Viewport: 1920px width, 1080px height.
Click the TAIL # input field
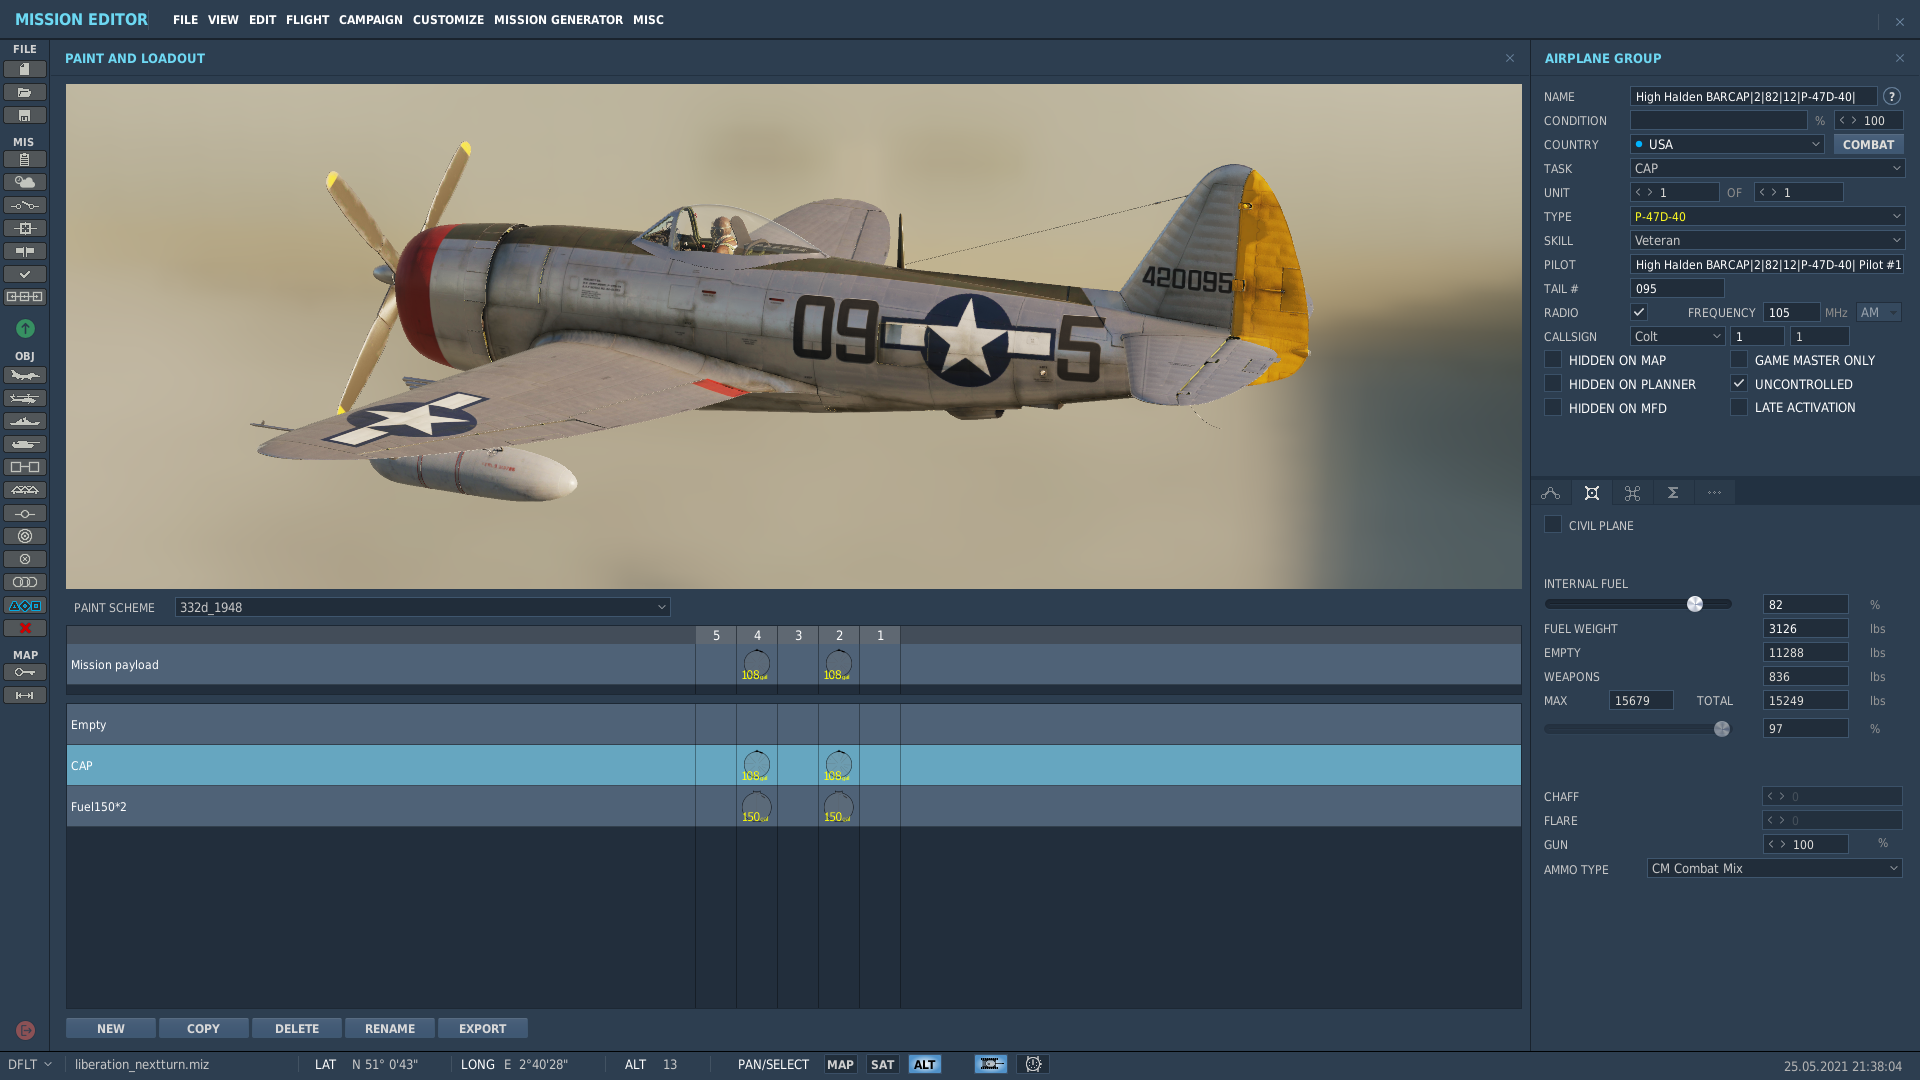[1677, 288]
